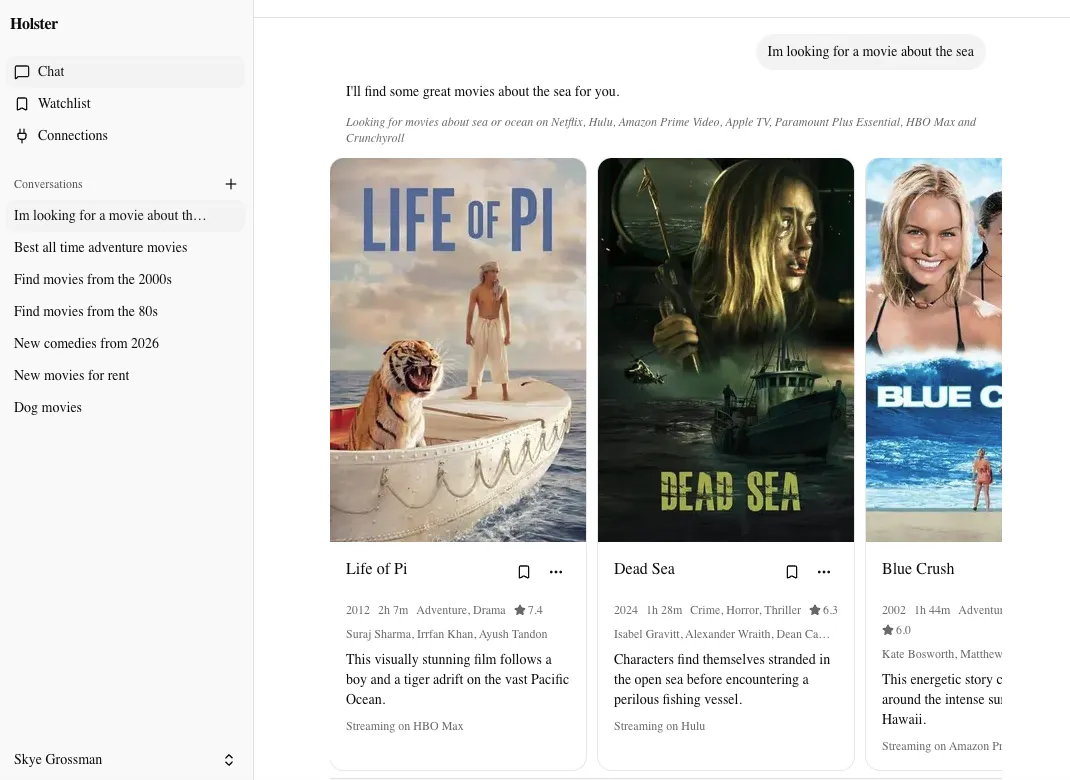This screenshot has height=780, width=1070.
Task: Click Life of Pi runtime '2h 7m'
Action: click(393, 611)
